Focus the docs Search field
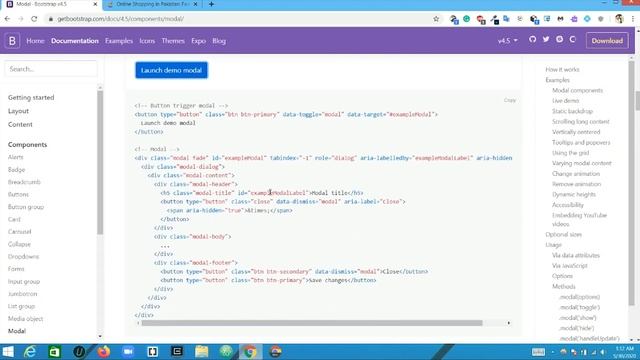Viewport: 640px width, 360px height. [x=51, y=69]
